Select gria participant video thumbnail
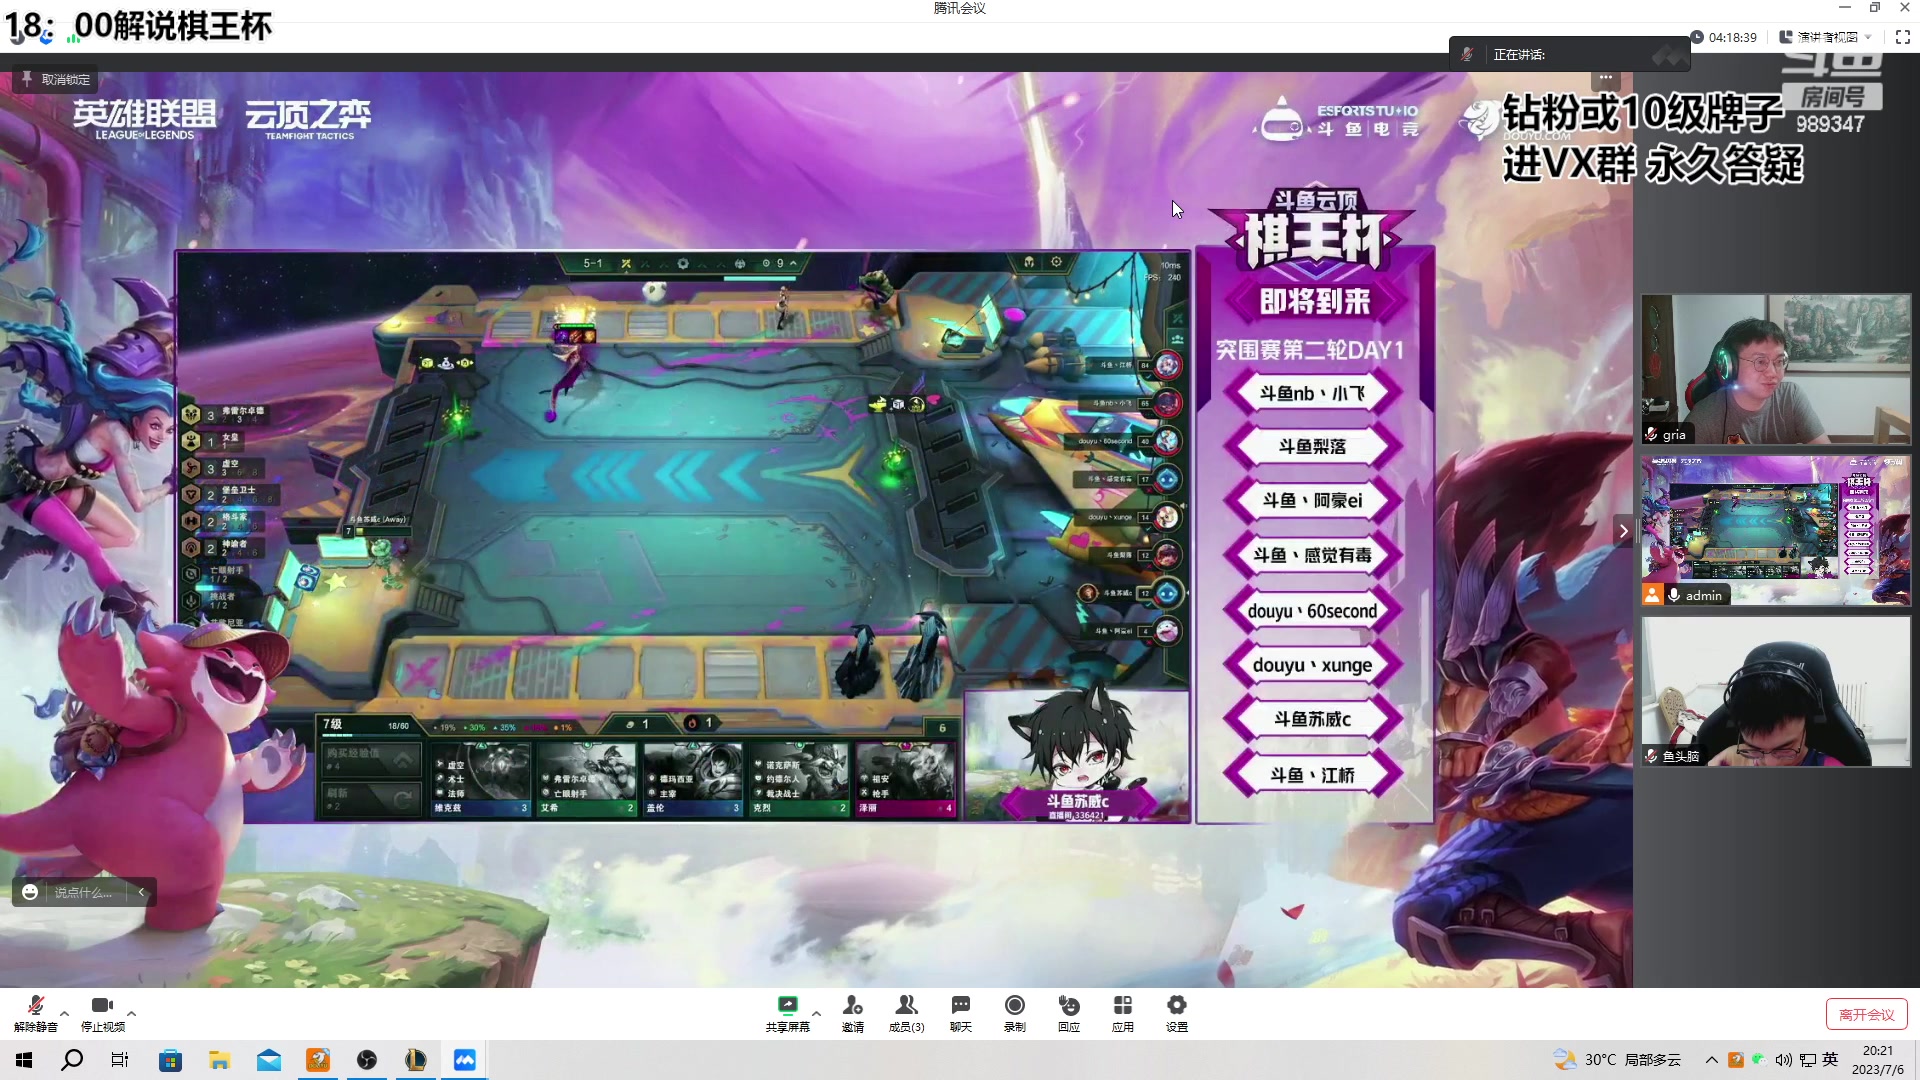Viewport: 1920px width, 1080px height. (1776, 369)
